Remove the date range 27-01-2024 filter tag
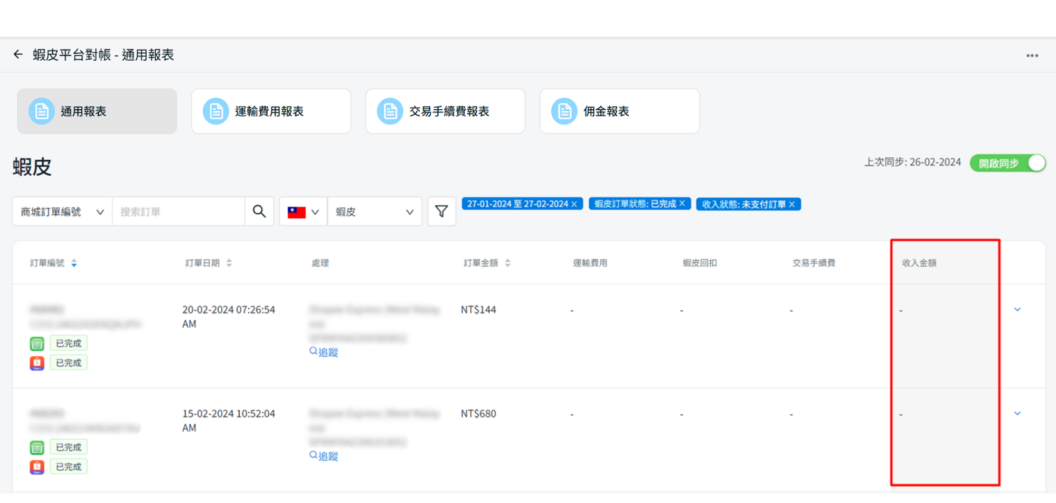The image size is (1056, 503). click(x=575, y=204)
